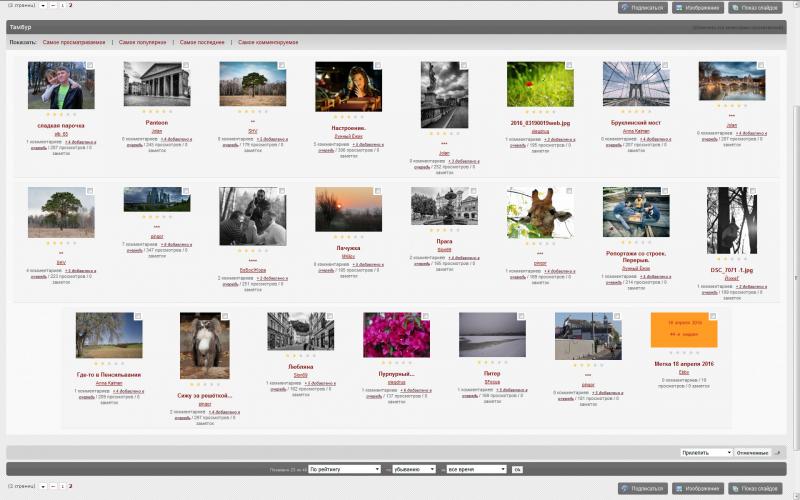Open the 'убыванию' order dropdown
Screen dimensions: 800x500
tap(414, 469)
